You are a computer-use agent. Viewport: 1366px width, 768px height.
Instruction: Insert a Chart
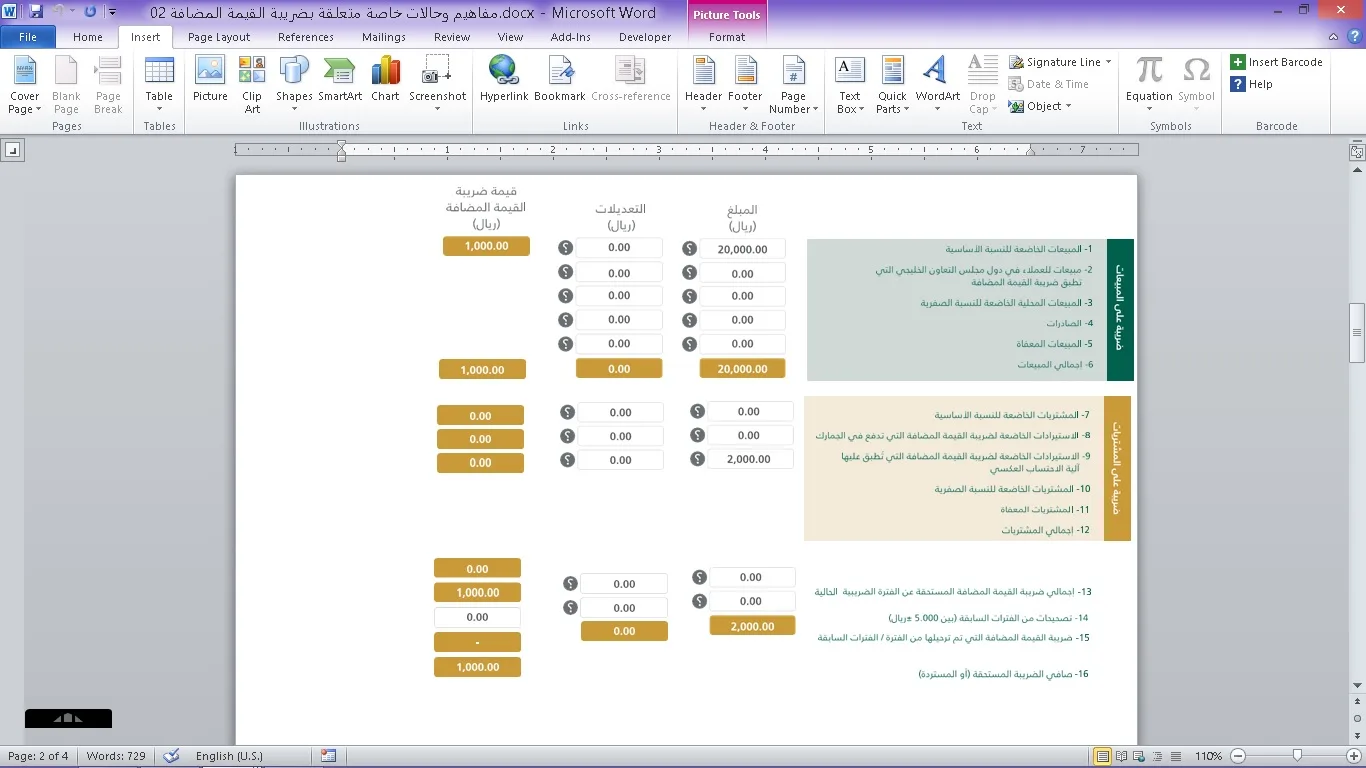tap(385, 80)
